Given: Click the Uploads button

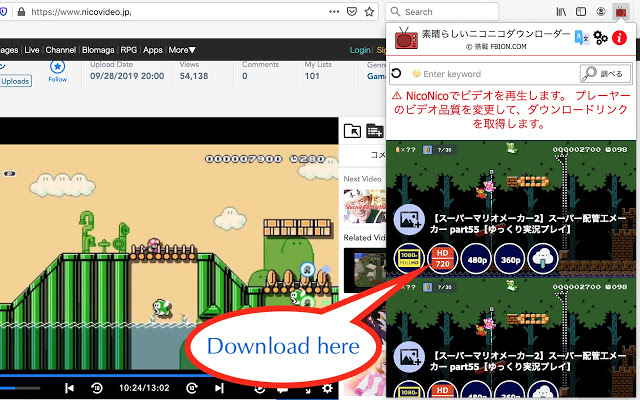Looking at the screenshot, I should tap(15, 81).
